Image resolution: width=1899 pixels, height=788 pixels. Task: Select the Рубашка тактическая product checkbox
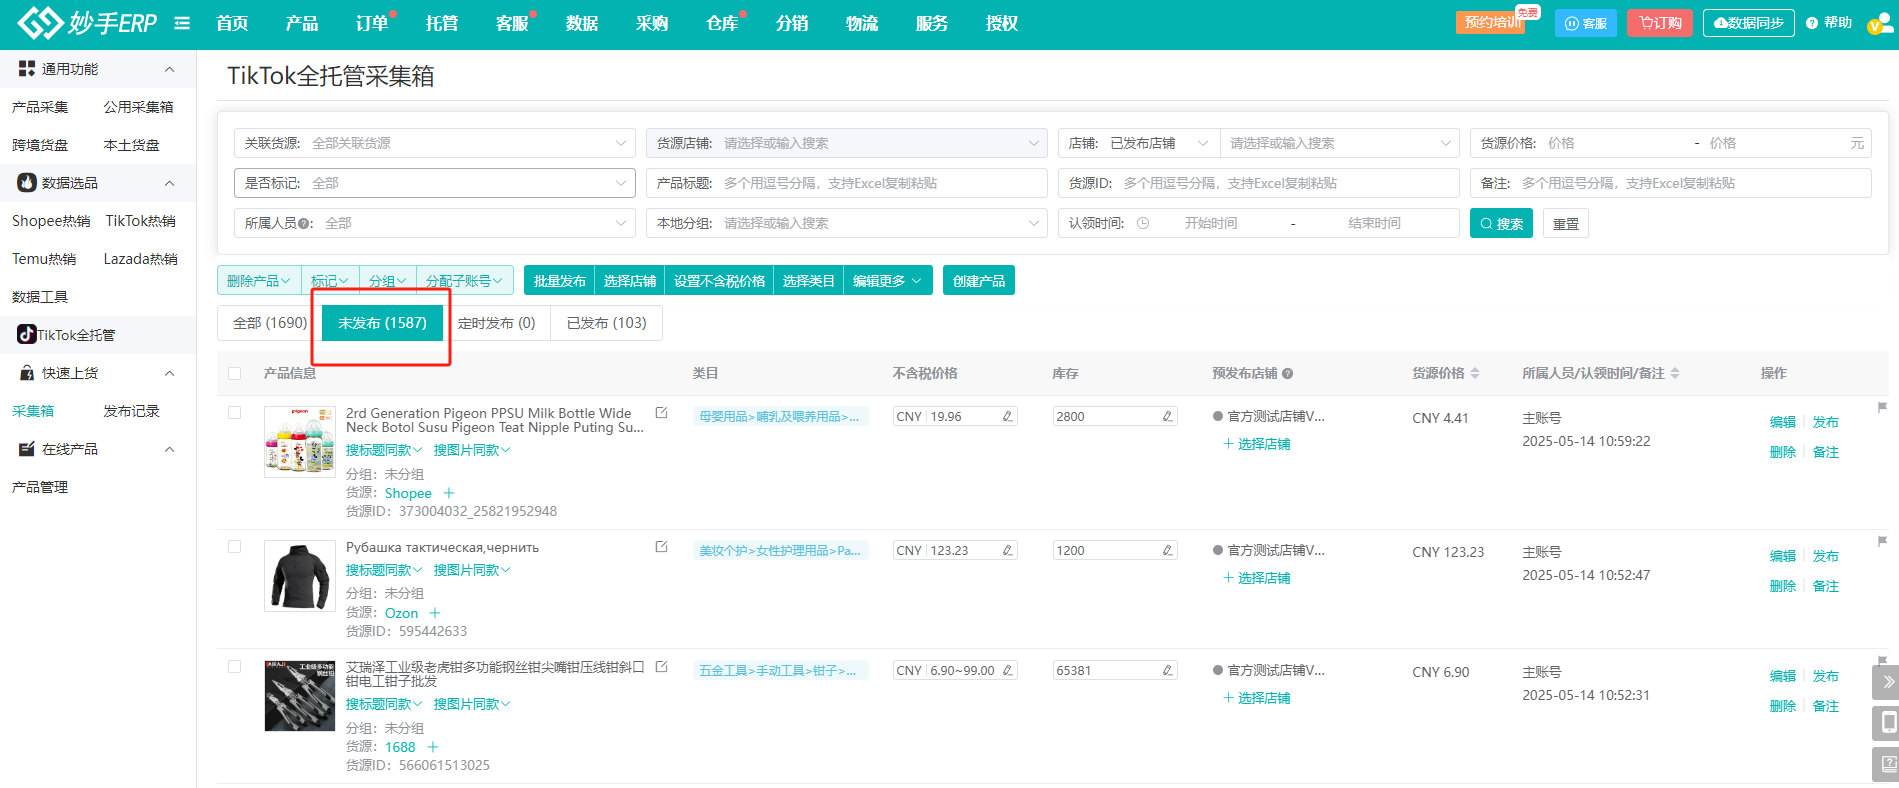(235, 547)
